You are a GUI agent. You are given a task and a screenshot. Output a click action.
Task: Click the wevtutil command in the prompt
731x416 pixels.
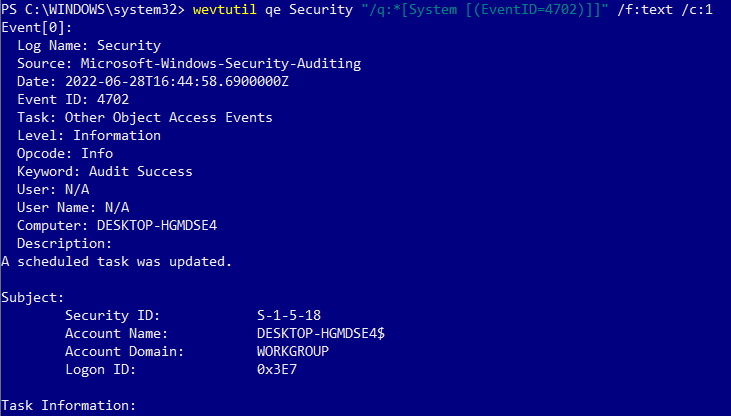pos(224,10)
